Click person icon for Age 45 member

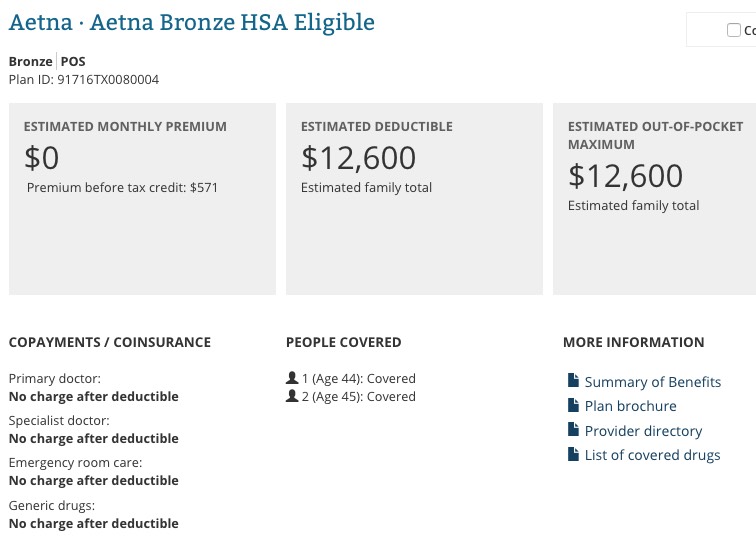coord(292,397)
